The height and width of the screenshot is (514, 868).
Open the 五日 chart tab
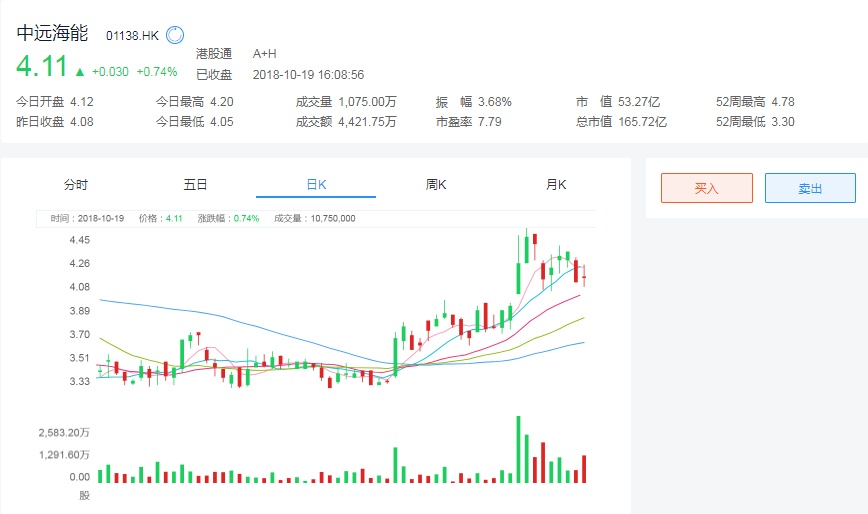coord(195,184)
